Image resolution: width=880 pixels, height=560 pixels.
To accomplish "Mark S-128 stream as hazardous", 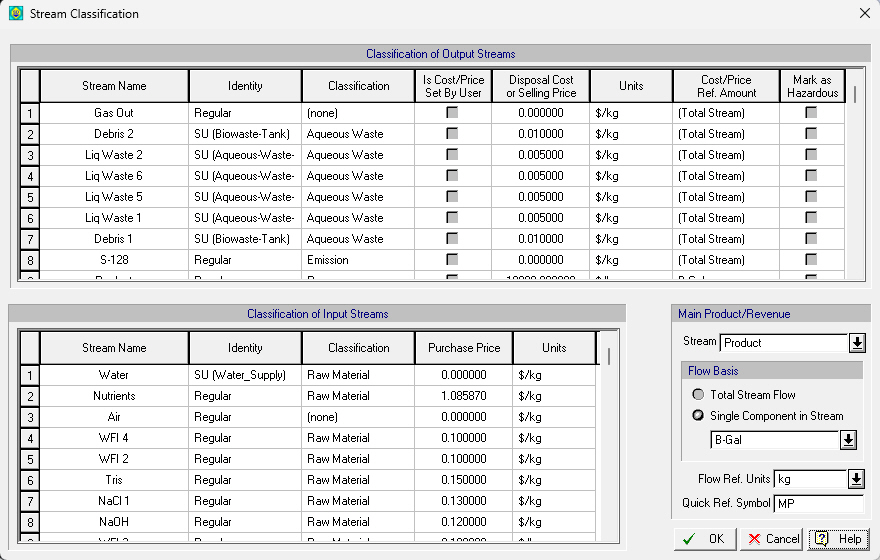I will 811,260.
